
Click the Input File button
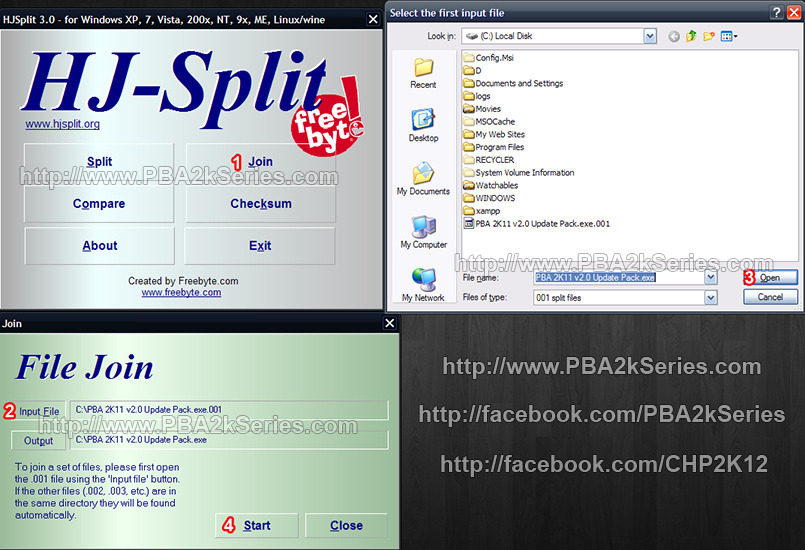[39, 411]
